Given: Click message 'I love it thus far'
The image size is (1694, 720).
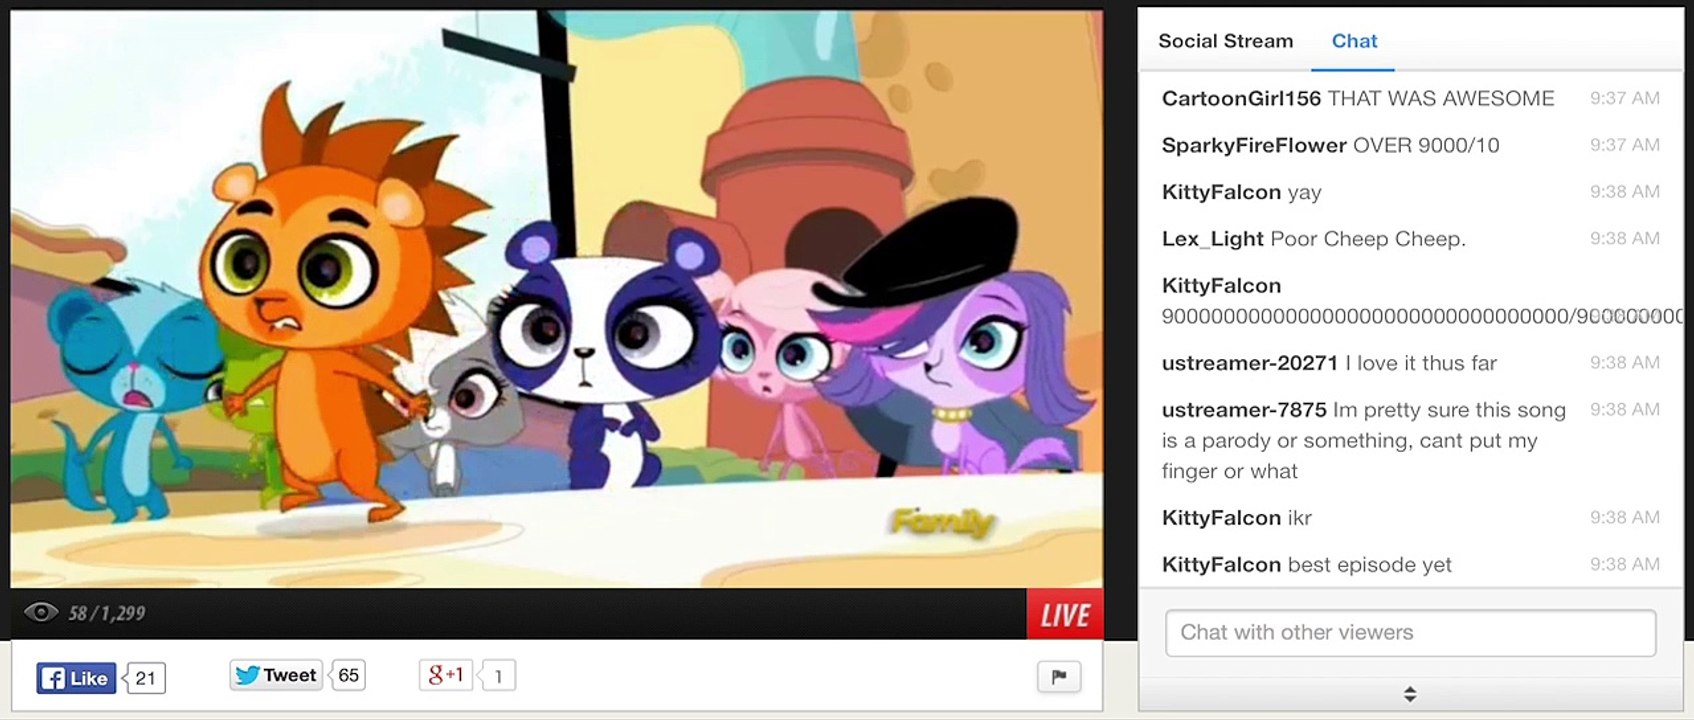Looking at the screenshot, I should (x=1420, y=363).
